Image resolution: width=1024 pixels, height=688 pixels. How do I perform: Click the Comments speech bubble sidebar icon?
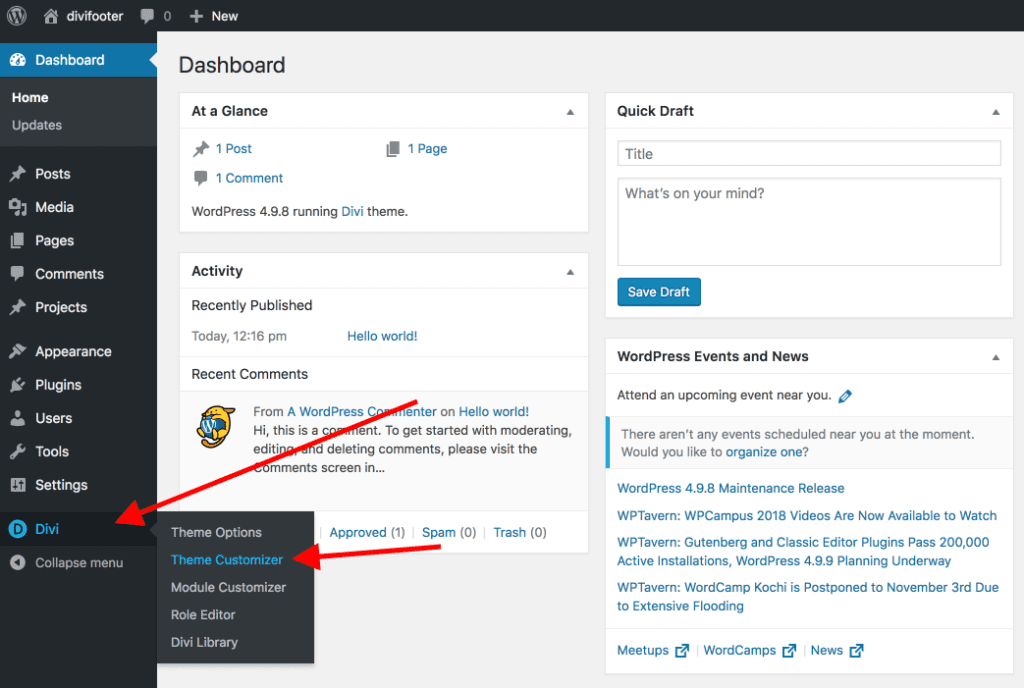click(x=18, y=274)
